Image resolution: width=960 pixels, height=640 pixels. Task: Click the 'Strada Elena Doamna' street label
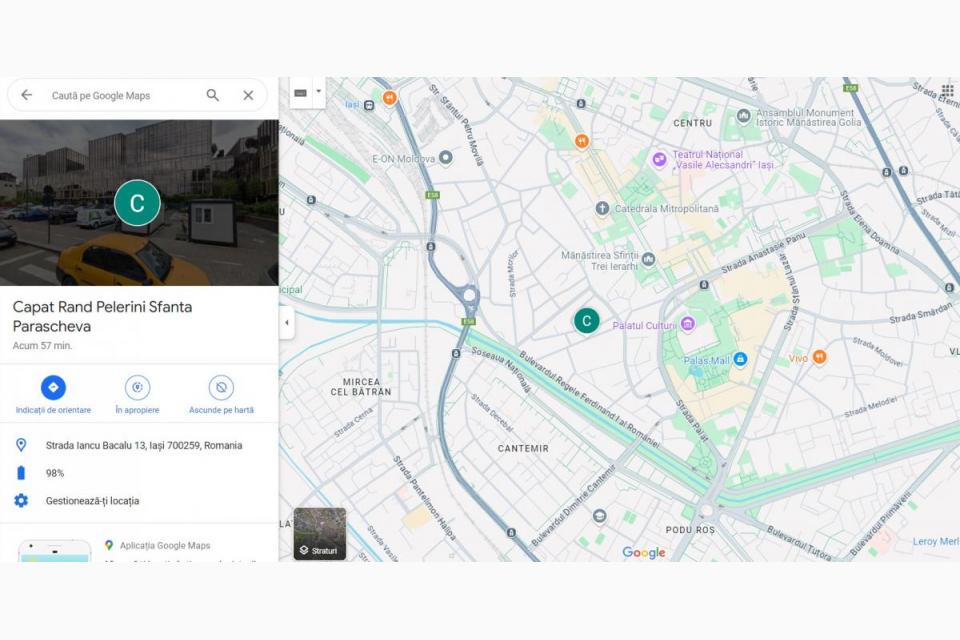coord(869,222)
